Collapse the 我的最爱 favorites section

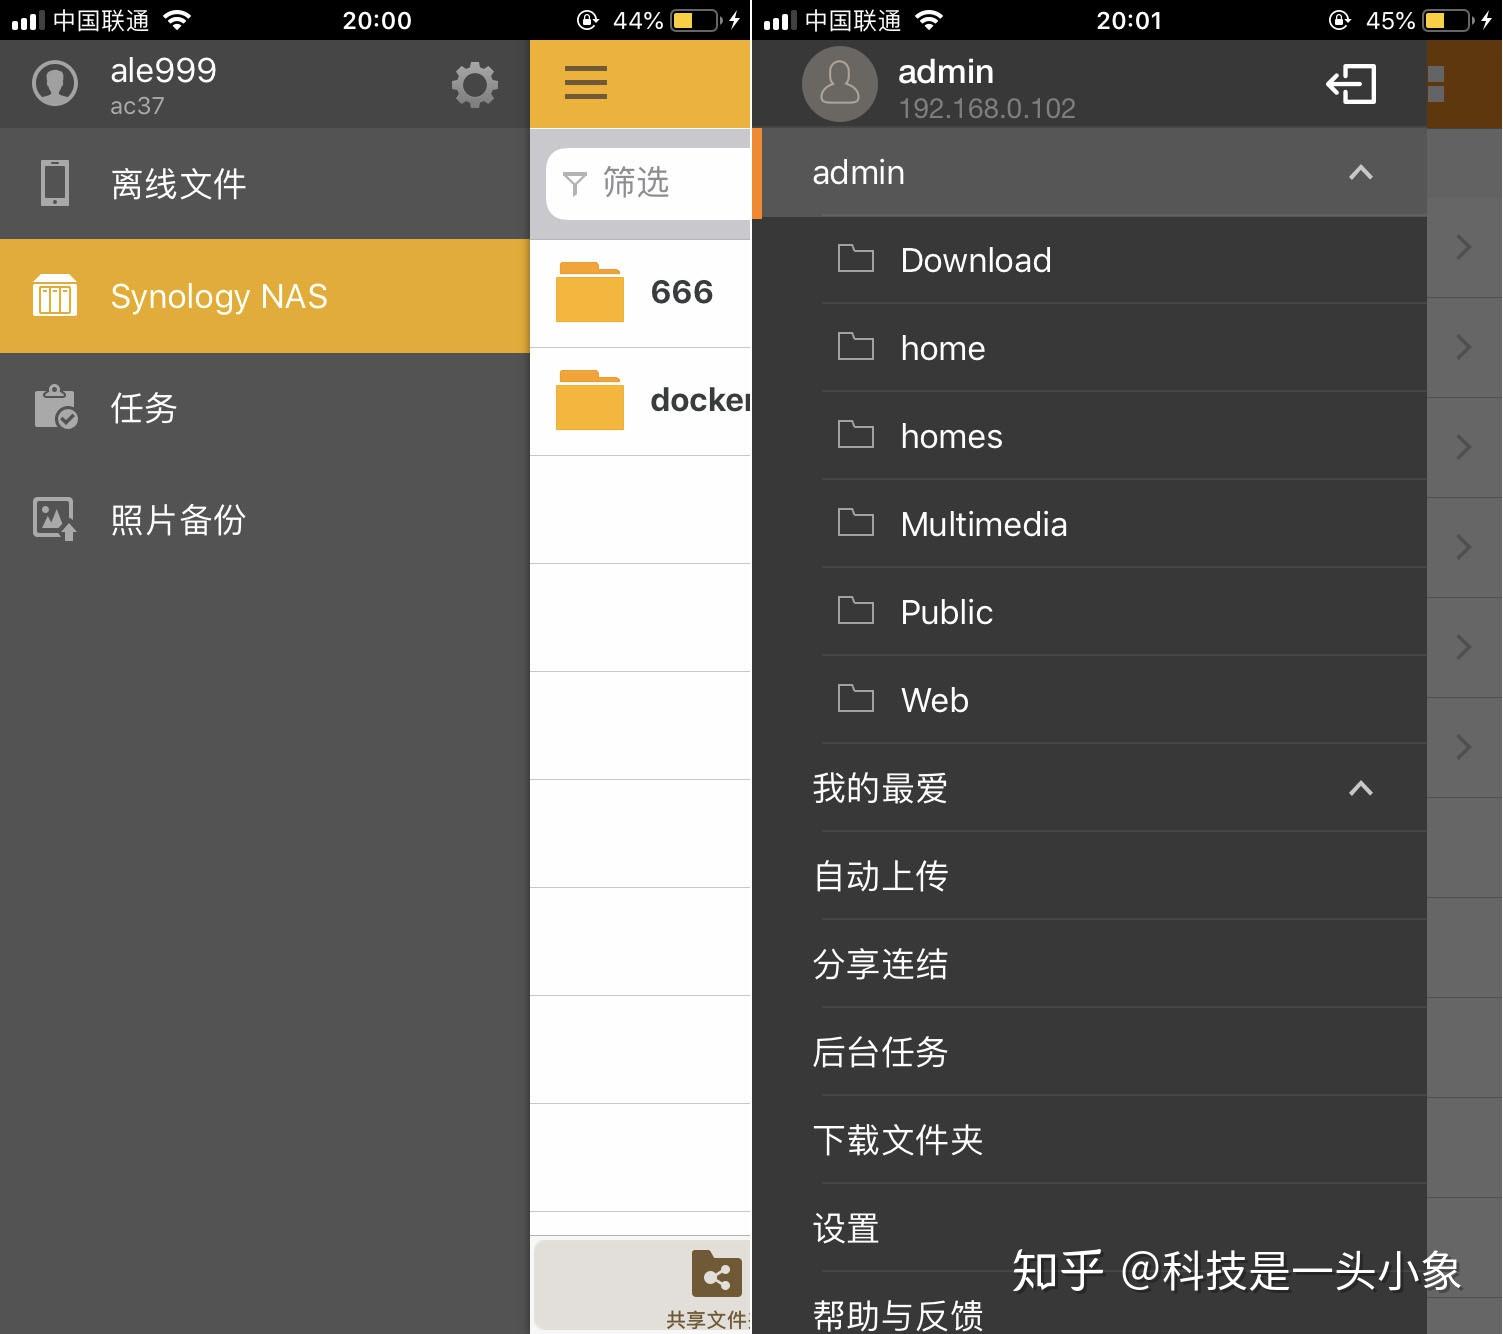1360,789
